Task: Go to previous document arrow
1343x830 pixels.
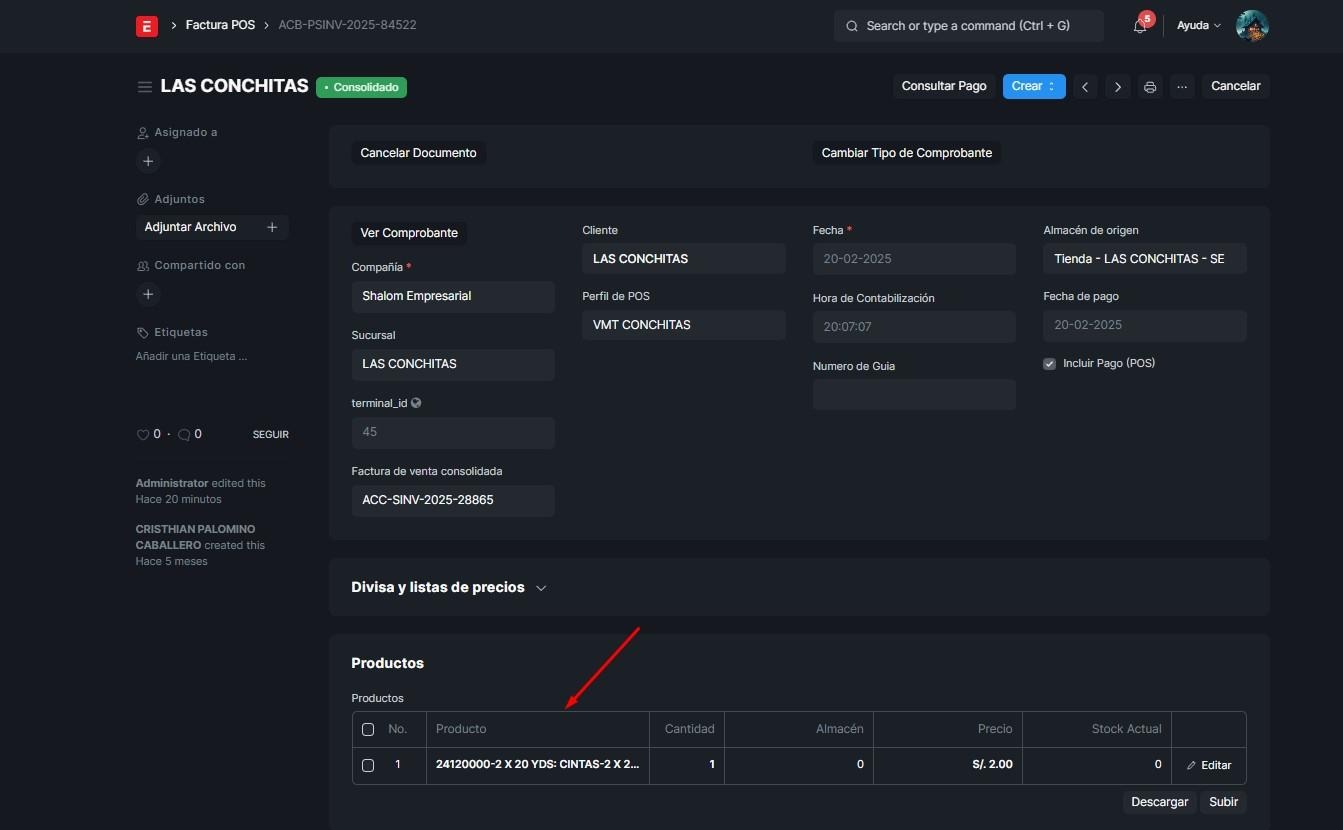Action: tap(1085, 87)
